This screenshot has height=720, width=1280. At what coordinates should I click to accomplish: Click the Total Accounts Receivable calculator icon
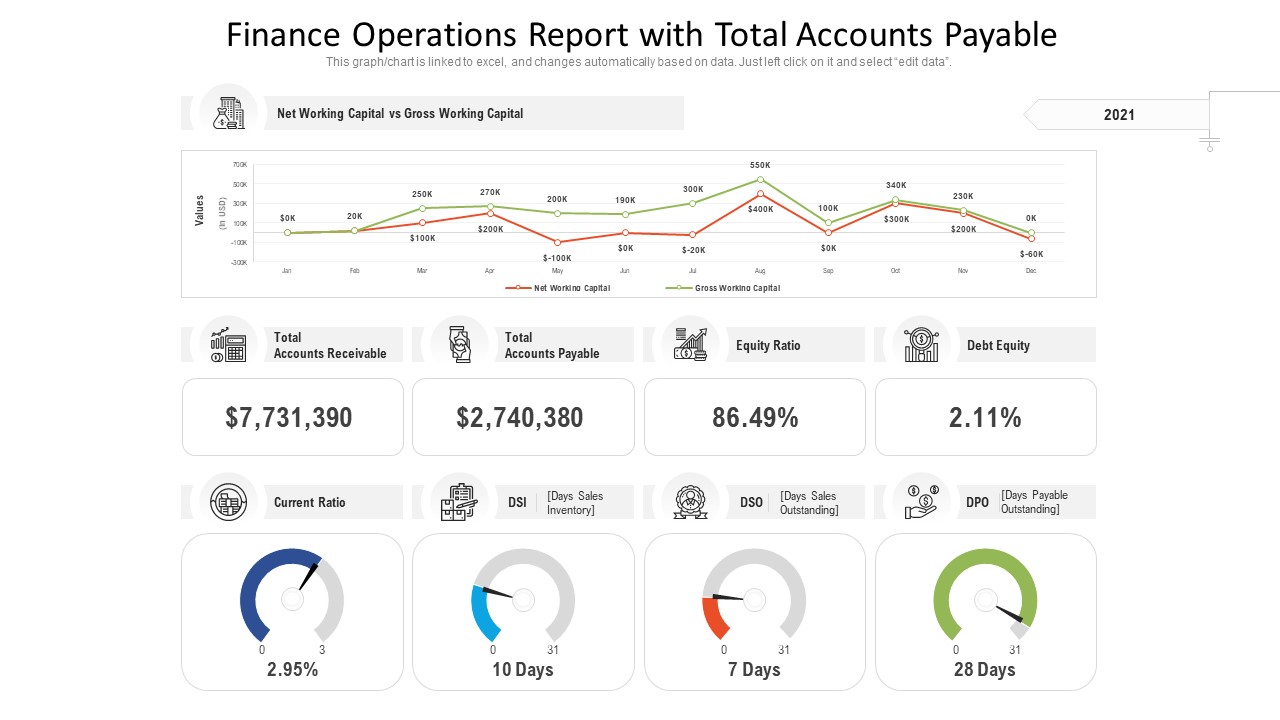(228, 345)
